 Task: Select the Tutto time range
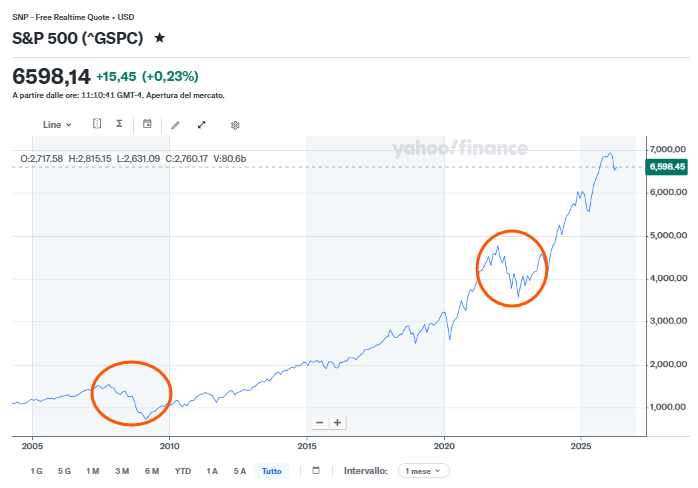click(270, 470)
